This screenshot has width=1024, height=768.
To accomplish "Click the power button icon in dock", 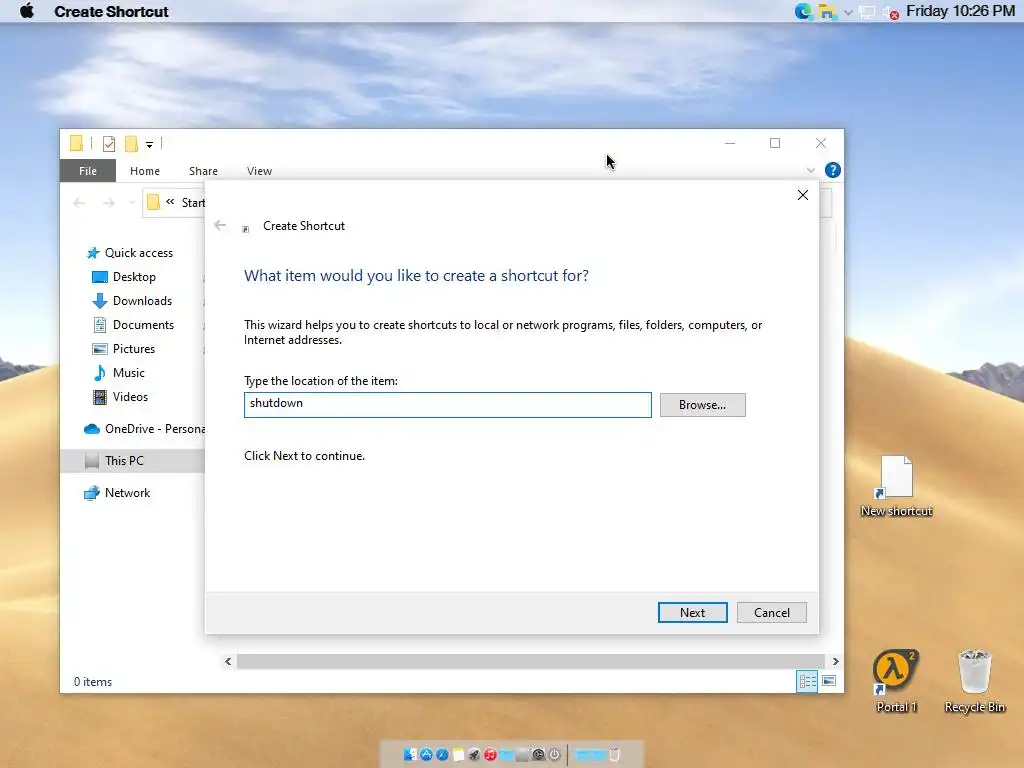I will click(554, 754).
